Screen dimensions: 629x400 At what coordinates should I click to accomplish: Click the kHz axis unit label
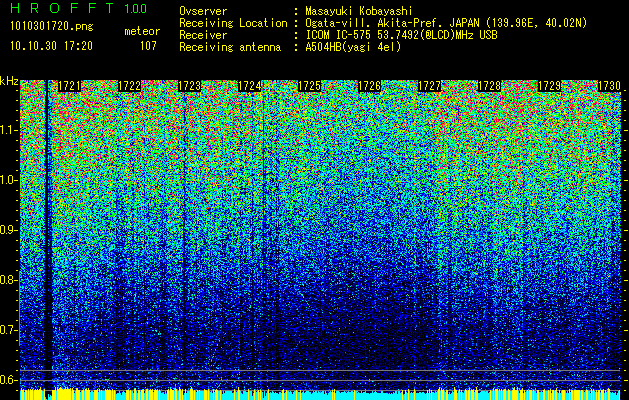(x=9, y=81)
